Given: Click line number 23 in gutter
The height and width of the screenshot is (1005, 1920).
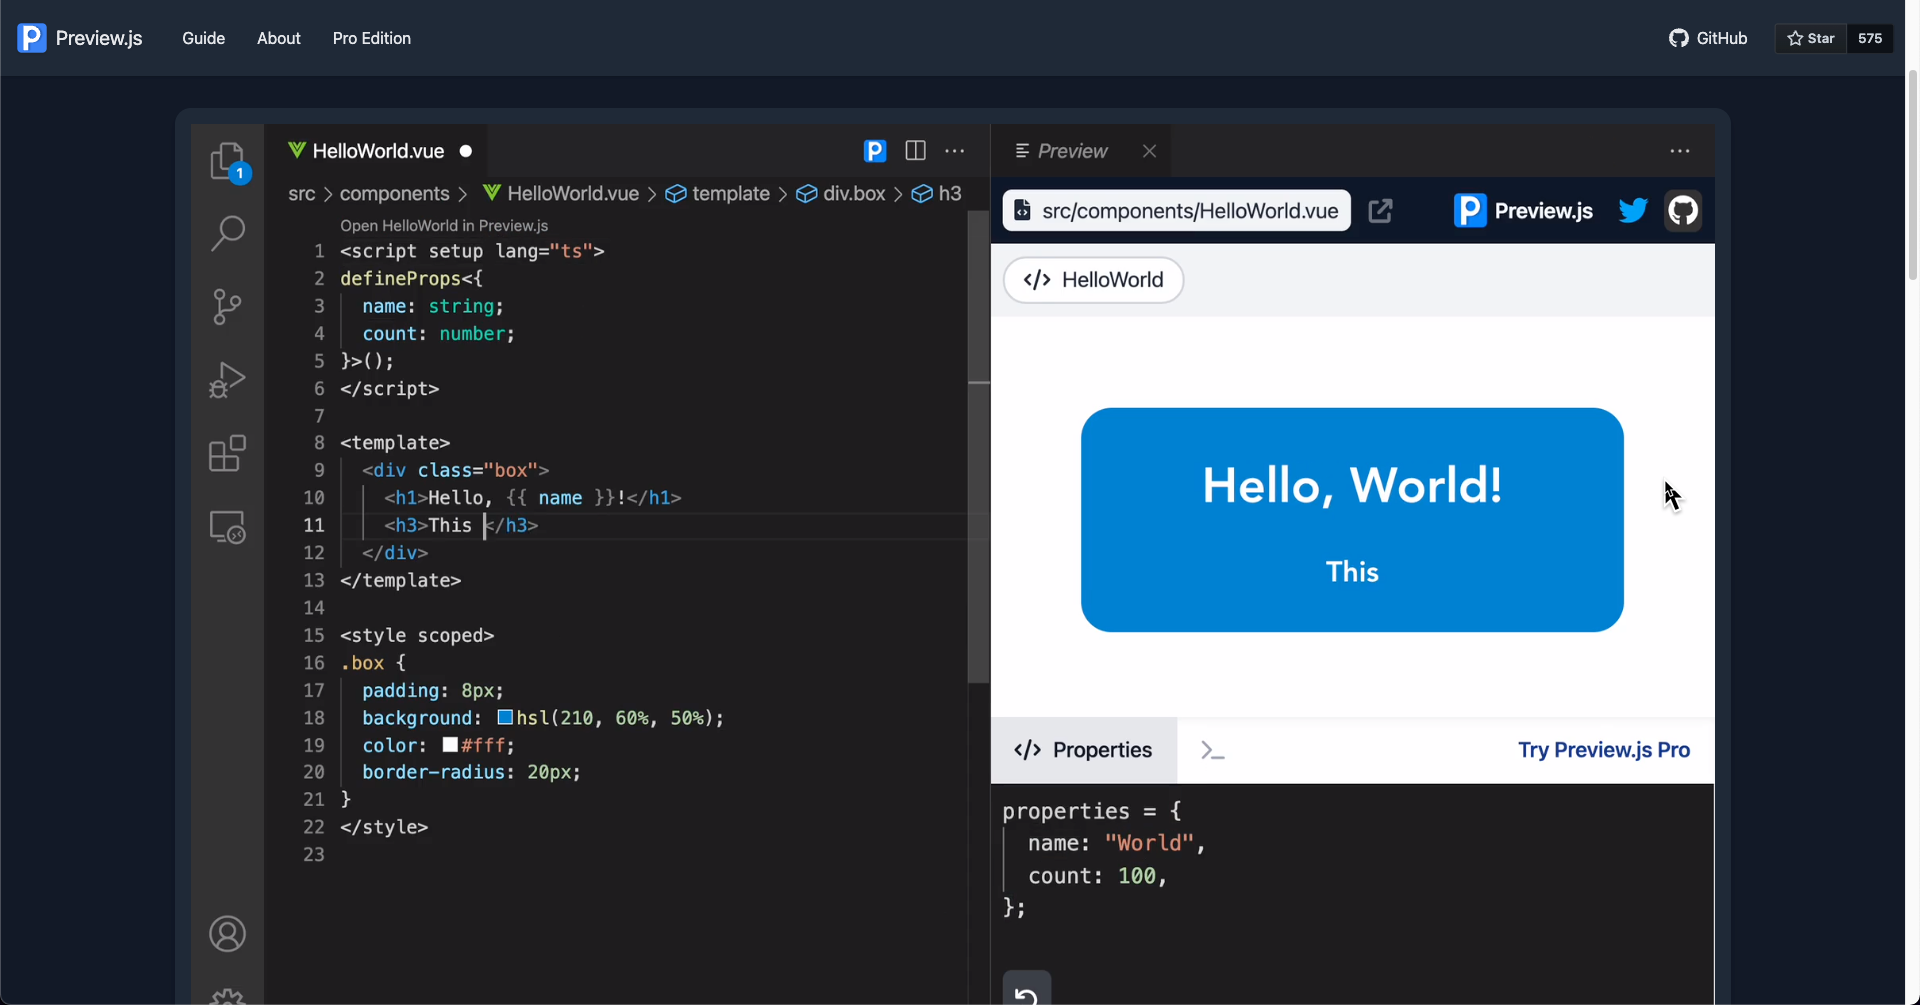Looking at the screenshot, I should pos(314,855).
